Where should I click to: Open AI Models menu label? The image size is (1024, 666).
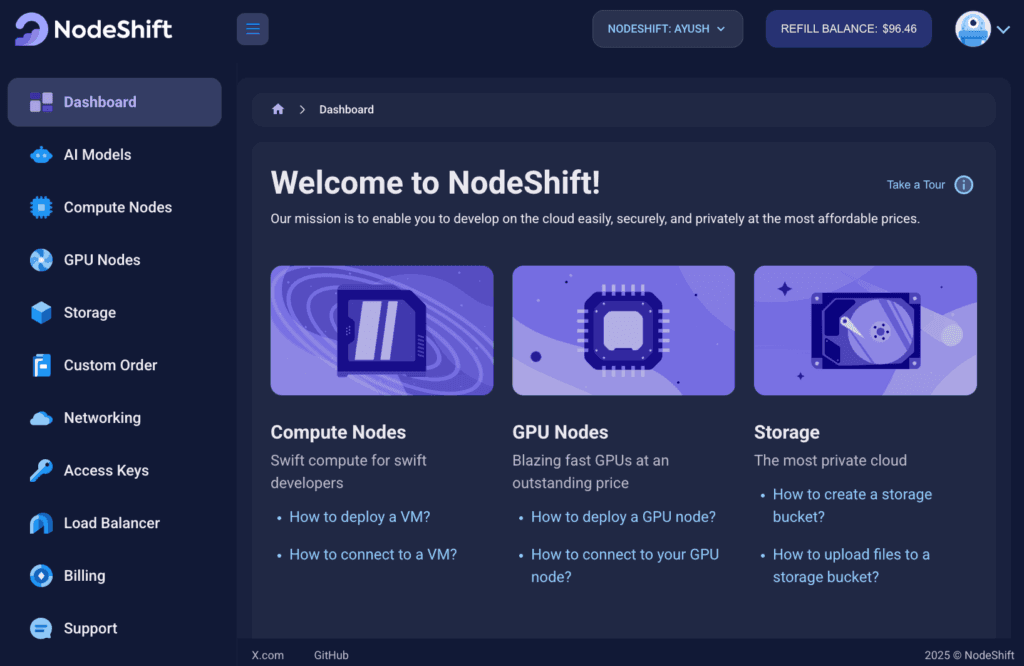coord(97,155)
